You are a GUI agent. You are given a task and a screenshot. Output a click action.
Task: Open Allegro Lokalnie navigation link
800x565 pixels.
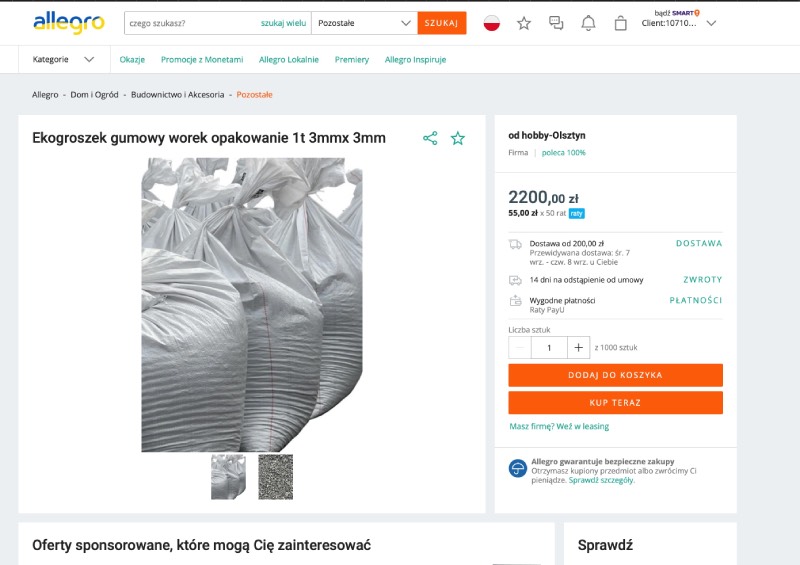[289, 59]
